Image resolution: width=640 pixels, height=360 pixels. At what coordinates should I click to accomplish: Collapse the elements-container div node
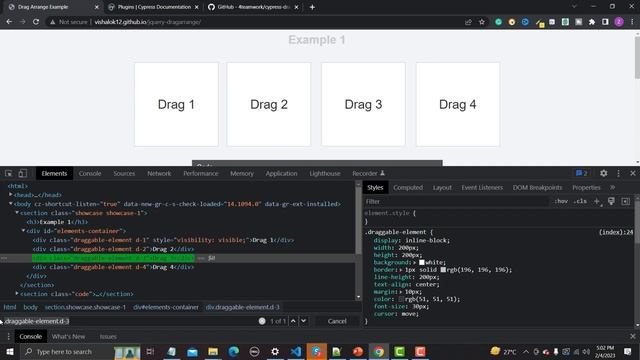(24, 231)
